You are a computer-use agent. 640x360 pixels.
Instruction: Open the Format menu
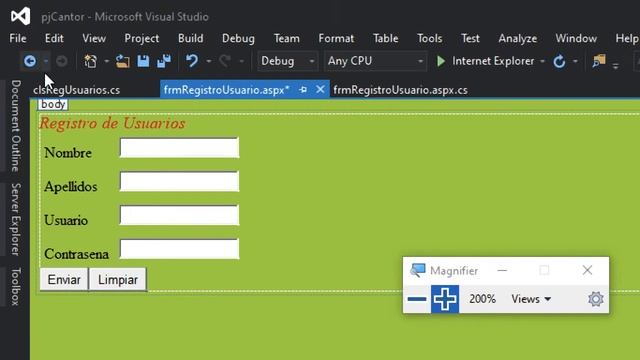tap(336, 38)
